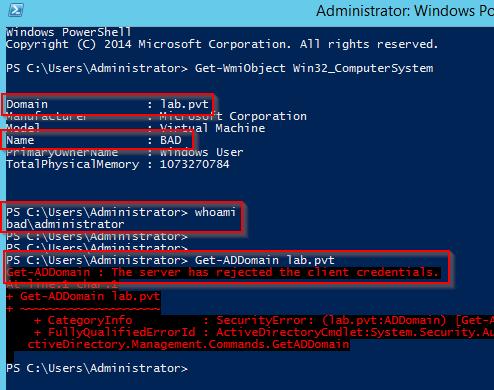Viewport: 494px width, 390px height.
Task: Click the TotalPhysicalMemory value 1073270784
Action: tap(195, 164)
